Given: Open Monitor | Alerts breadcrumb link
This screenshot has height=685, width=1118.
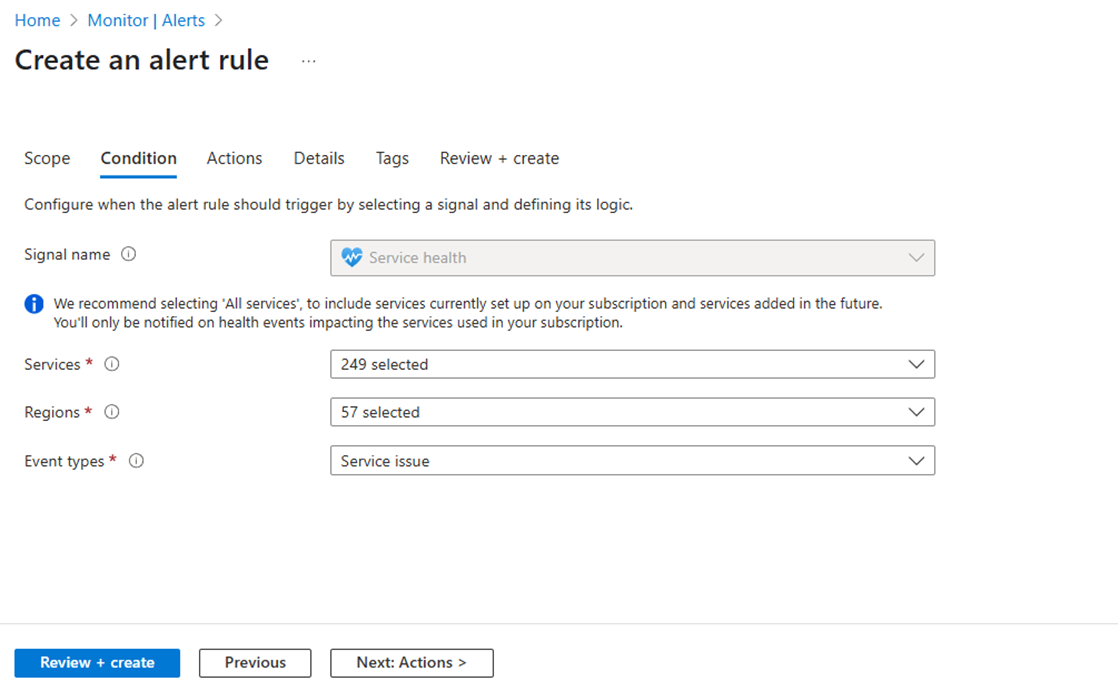Looking at the screenshot, I should point(146,19).
